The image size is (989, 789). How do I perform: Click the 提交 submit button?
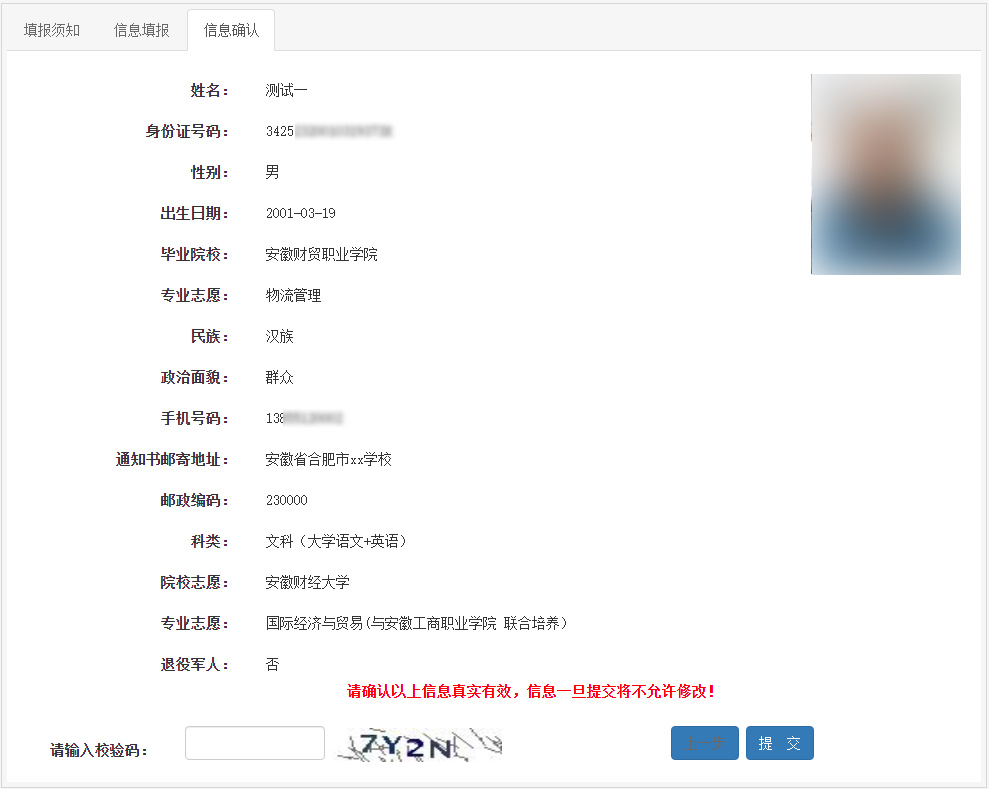click(779, 743)
